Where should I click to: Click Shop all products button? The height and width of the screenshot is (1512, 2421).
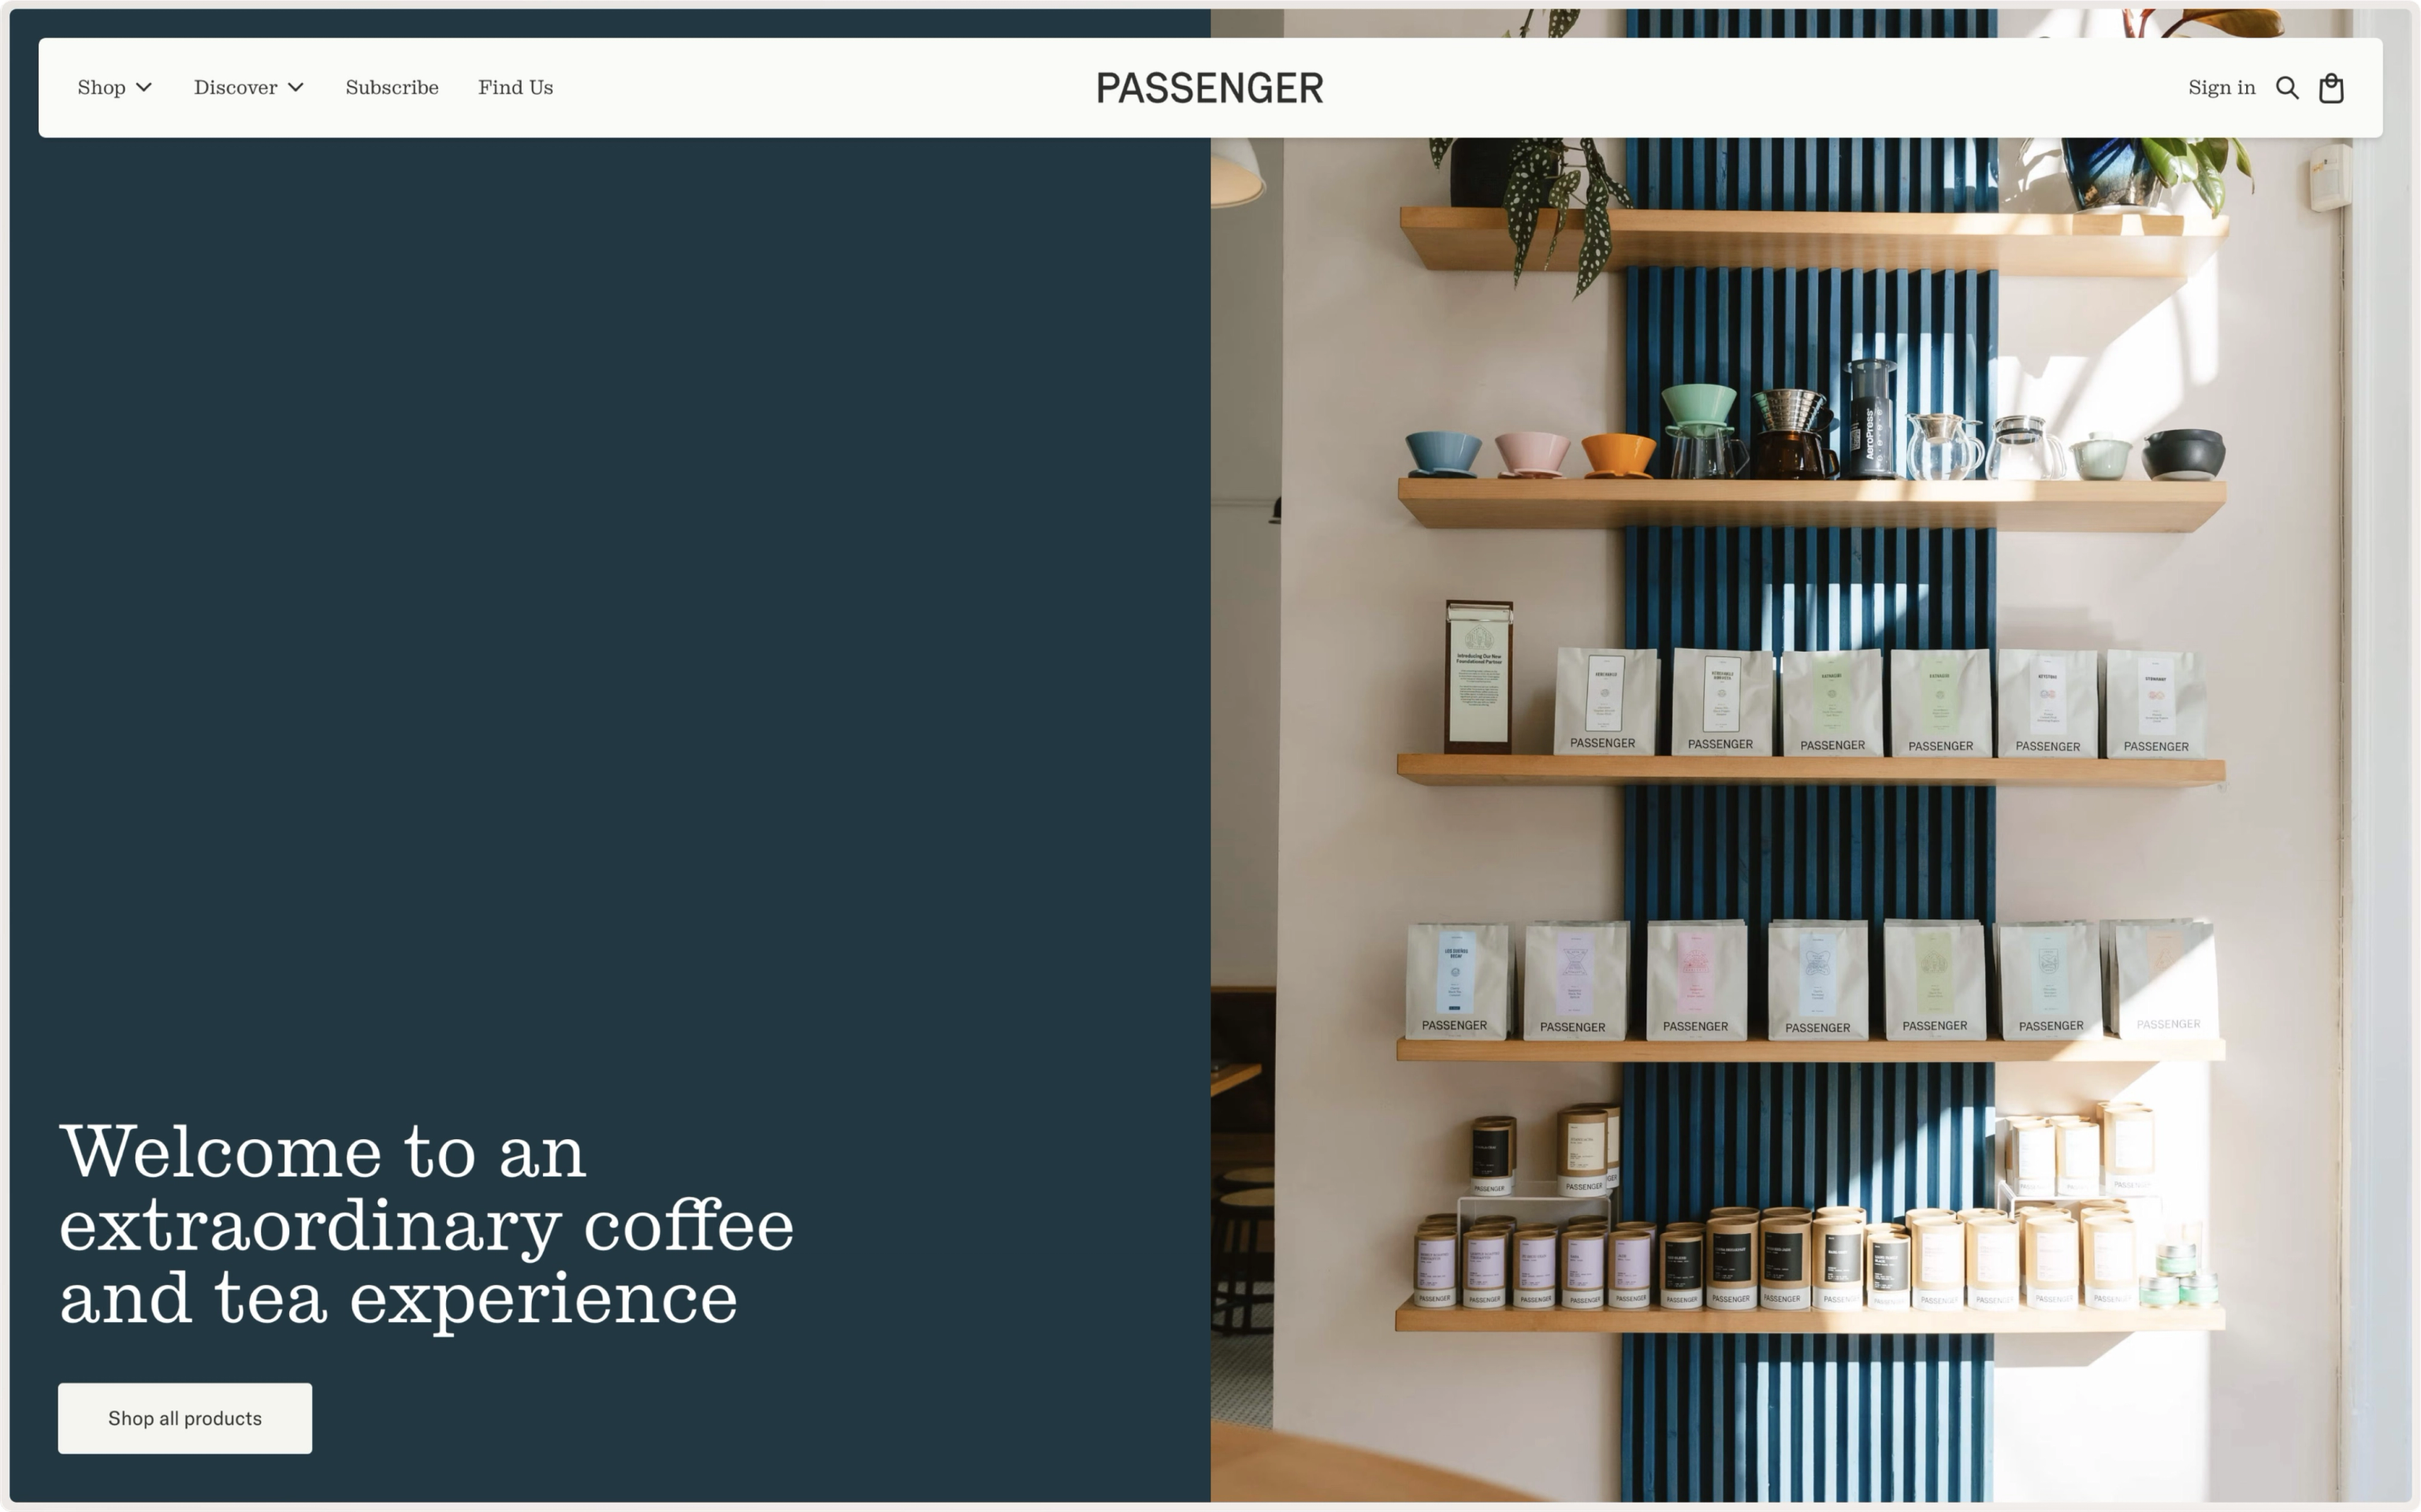185,1418
